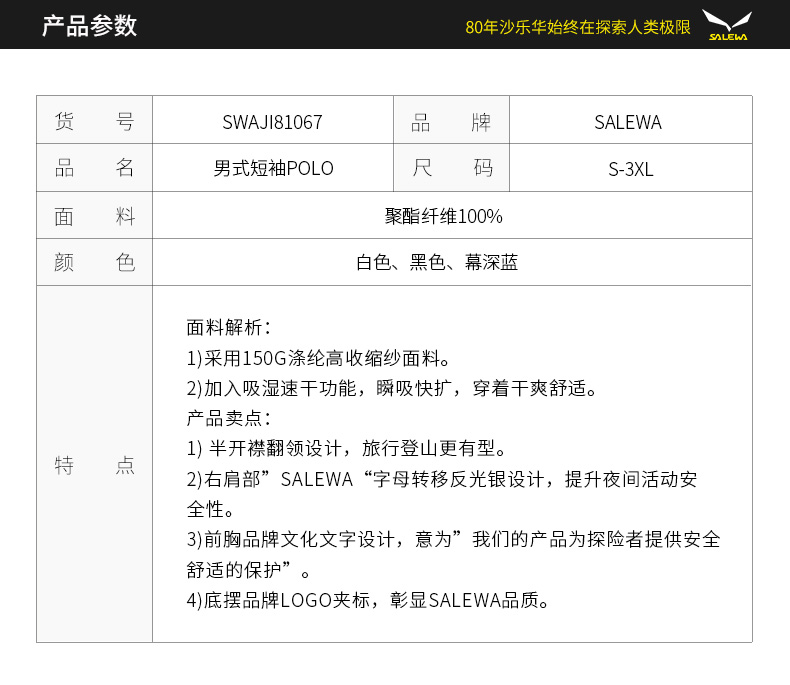Image resolution: width=790 pixels, height=685 pixels.
Task: Select the 货号 label cell
Action: 94,120
